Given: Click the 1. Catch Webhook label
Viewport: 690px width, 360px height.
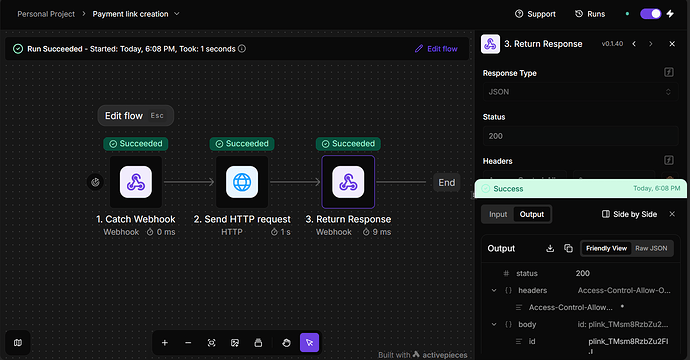Looking at the screenshot, I should (x=136, y=219).
